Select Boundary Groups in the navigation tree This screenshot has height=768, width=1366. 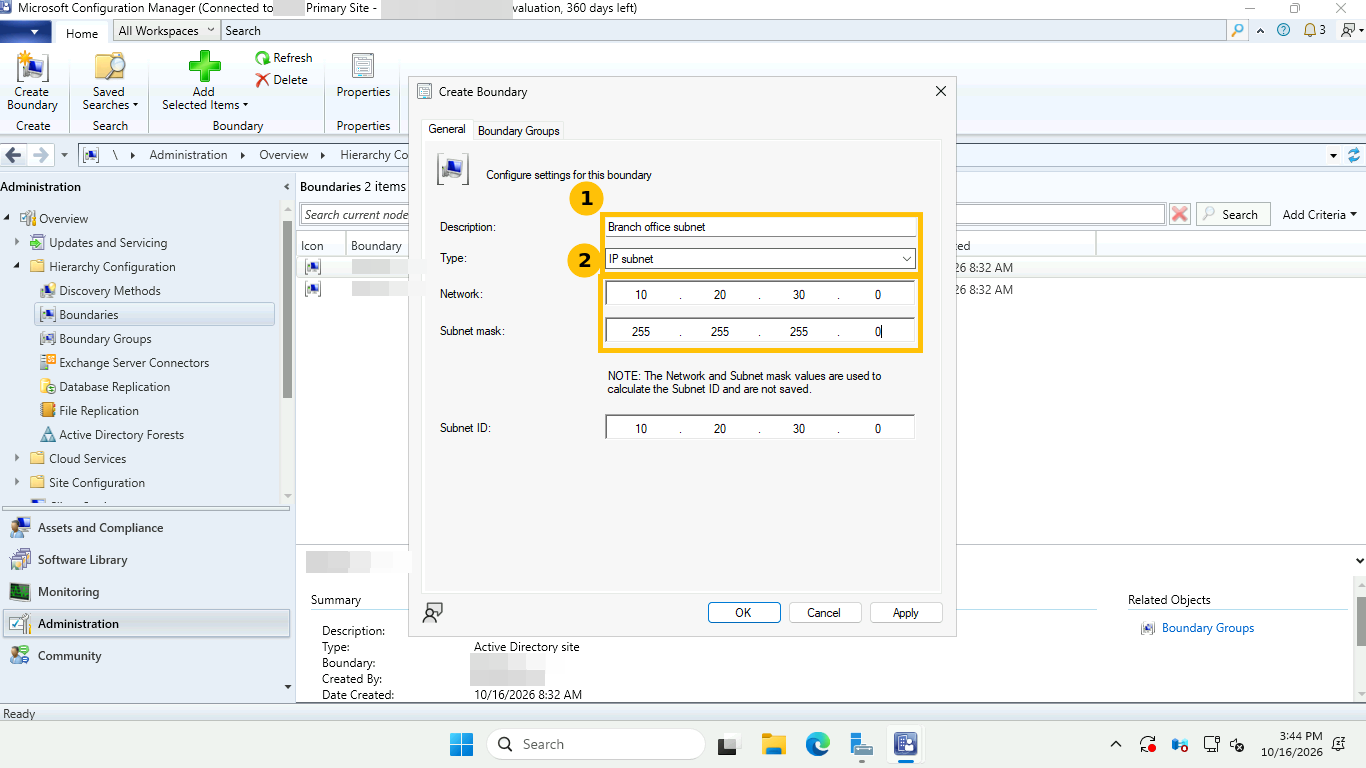click(105, 339)
